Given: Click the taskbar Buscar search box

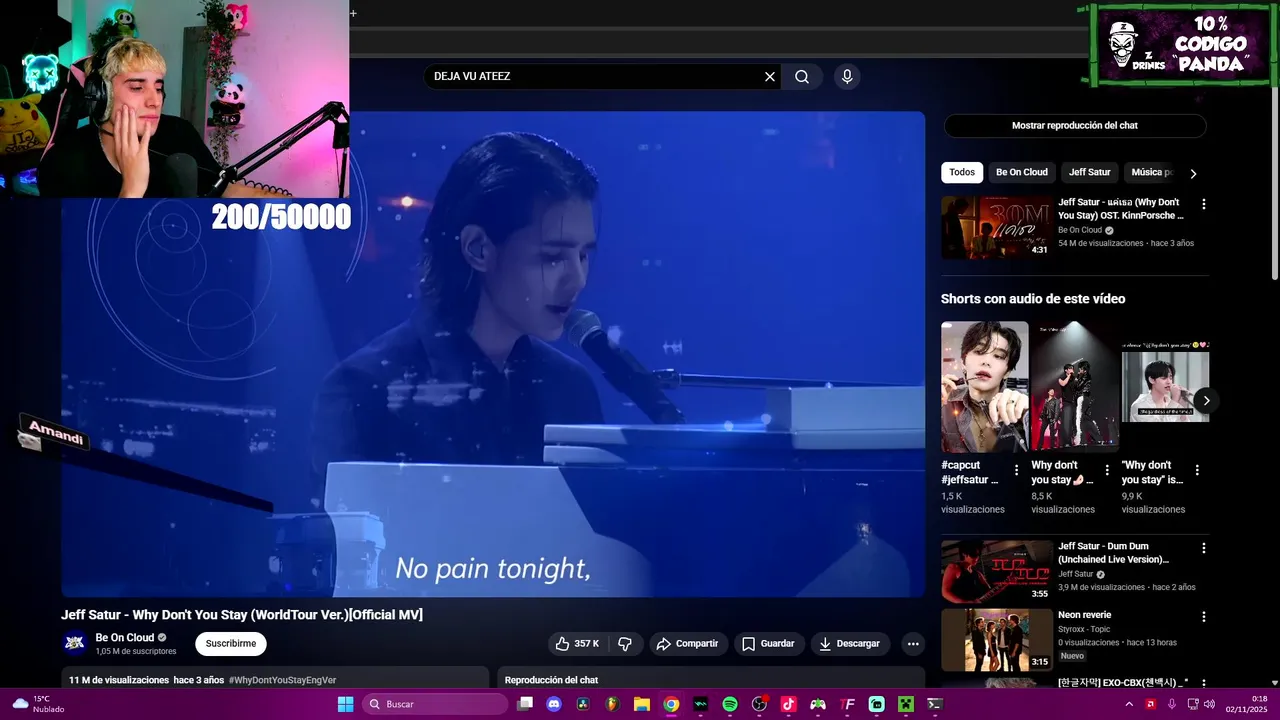Looking at the screenshot, I should pyautogui.click(x=434, y=704).
